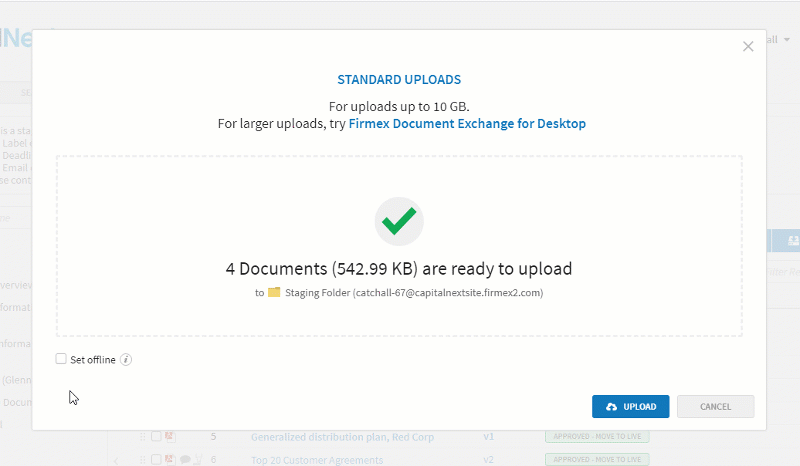Select the checkbox for row 5
This screenshot has height=466, width=800.
point(156,437)
